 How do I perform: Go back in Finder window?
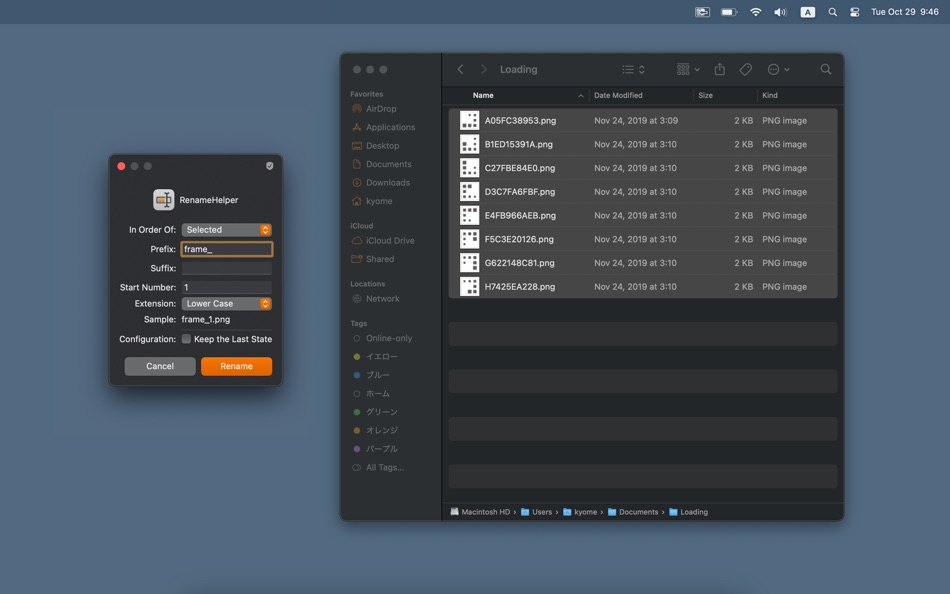tap(460, 69)
